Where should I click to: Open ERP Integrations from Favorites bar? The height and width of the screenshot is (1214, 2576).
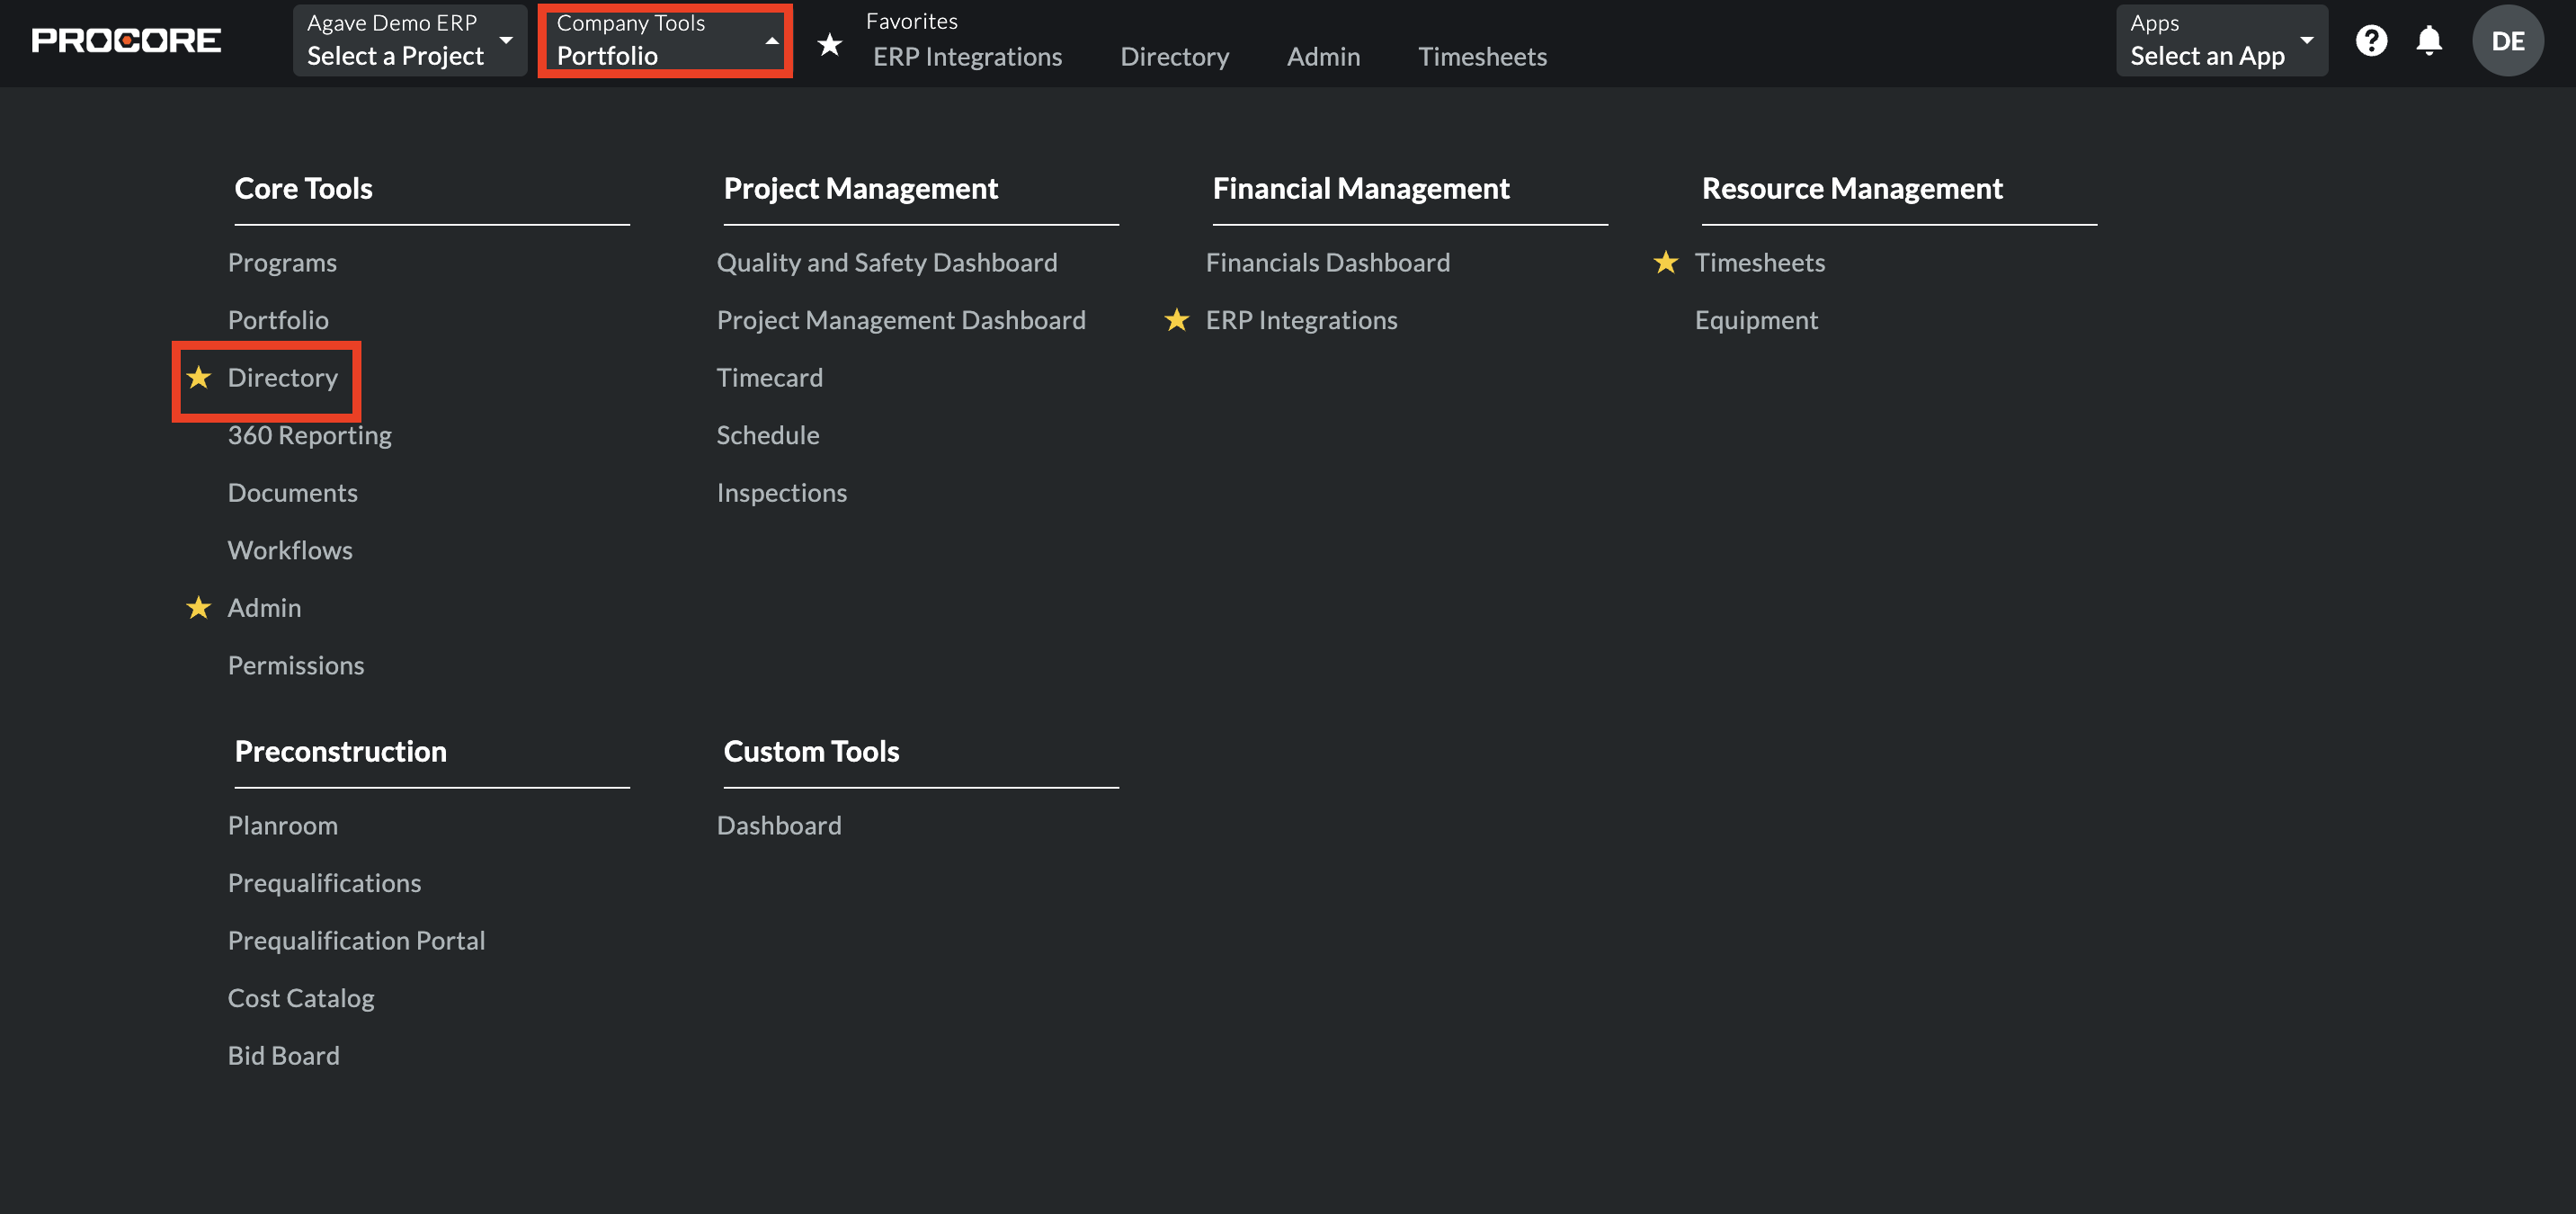(967, 56)
